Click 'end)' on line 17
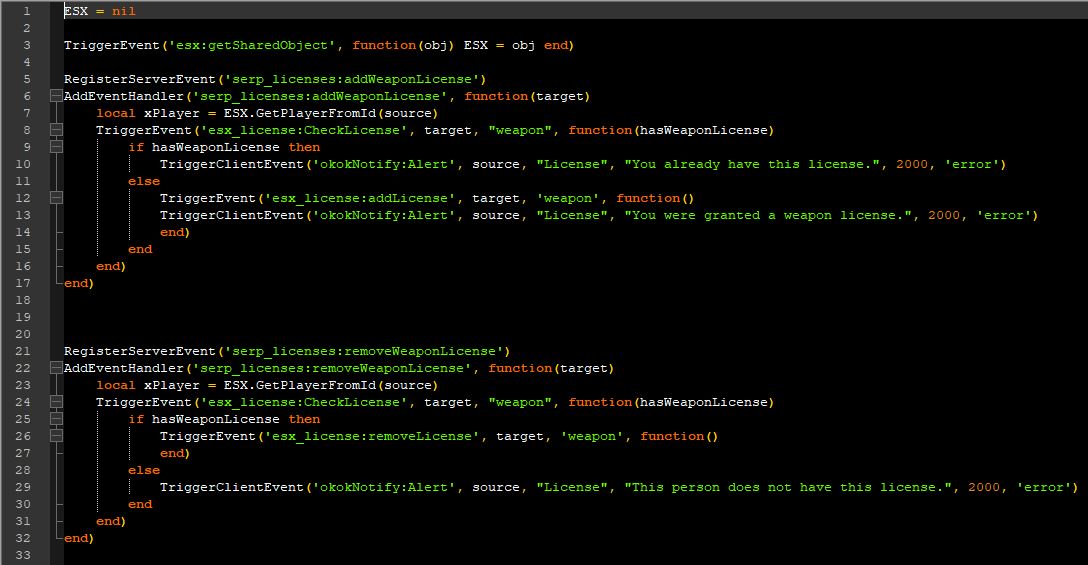This screenshot has height=565, width=1088. coord(79,283)
